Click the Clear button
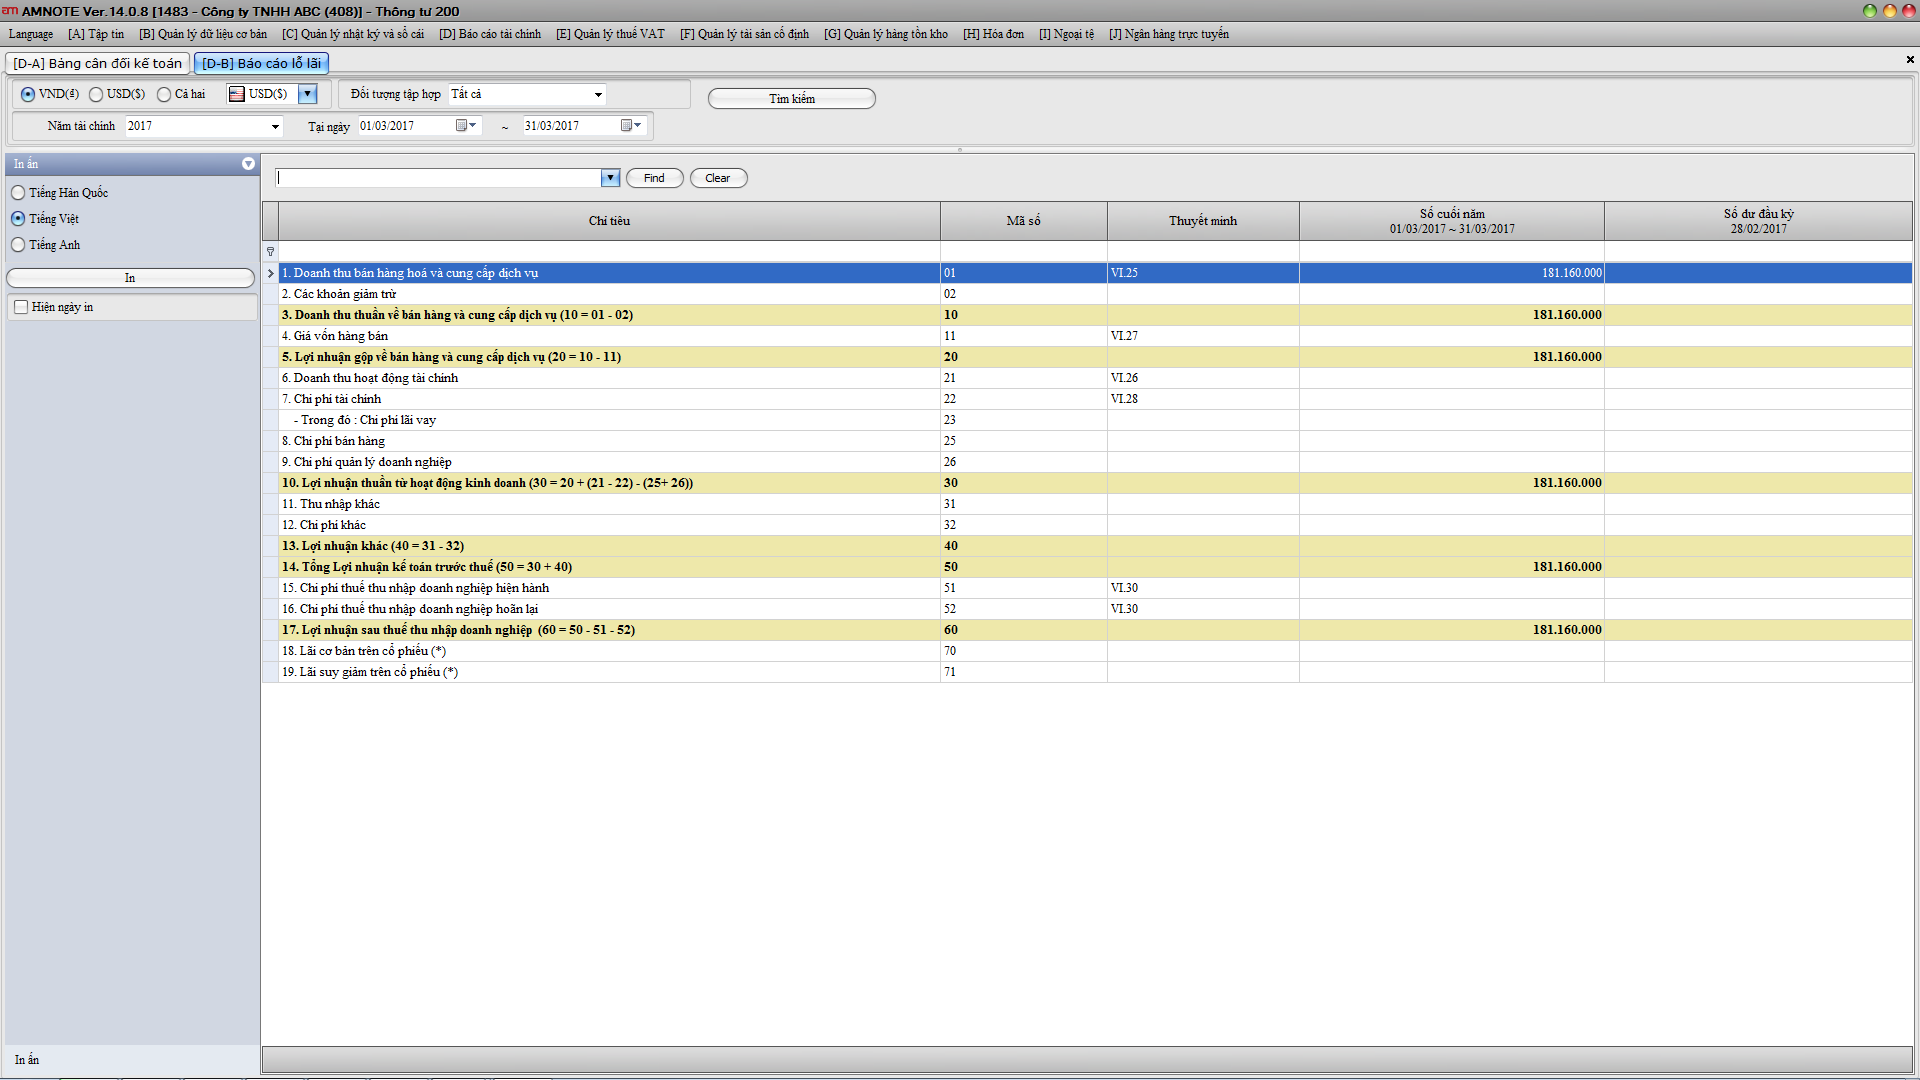The height and width of the screenshot is (1080, 1920). (x=717, y=178)
